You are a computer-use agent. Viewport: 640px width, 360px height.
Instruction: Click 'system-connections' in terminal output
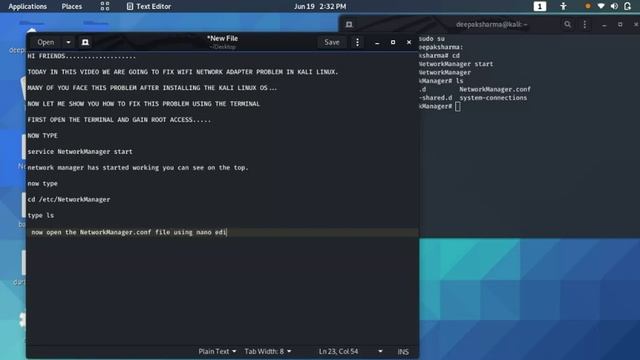493,98
